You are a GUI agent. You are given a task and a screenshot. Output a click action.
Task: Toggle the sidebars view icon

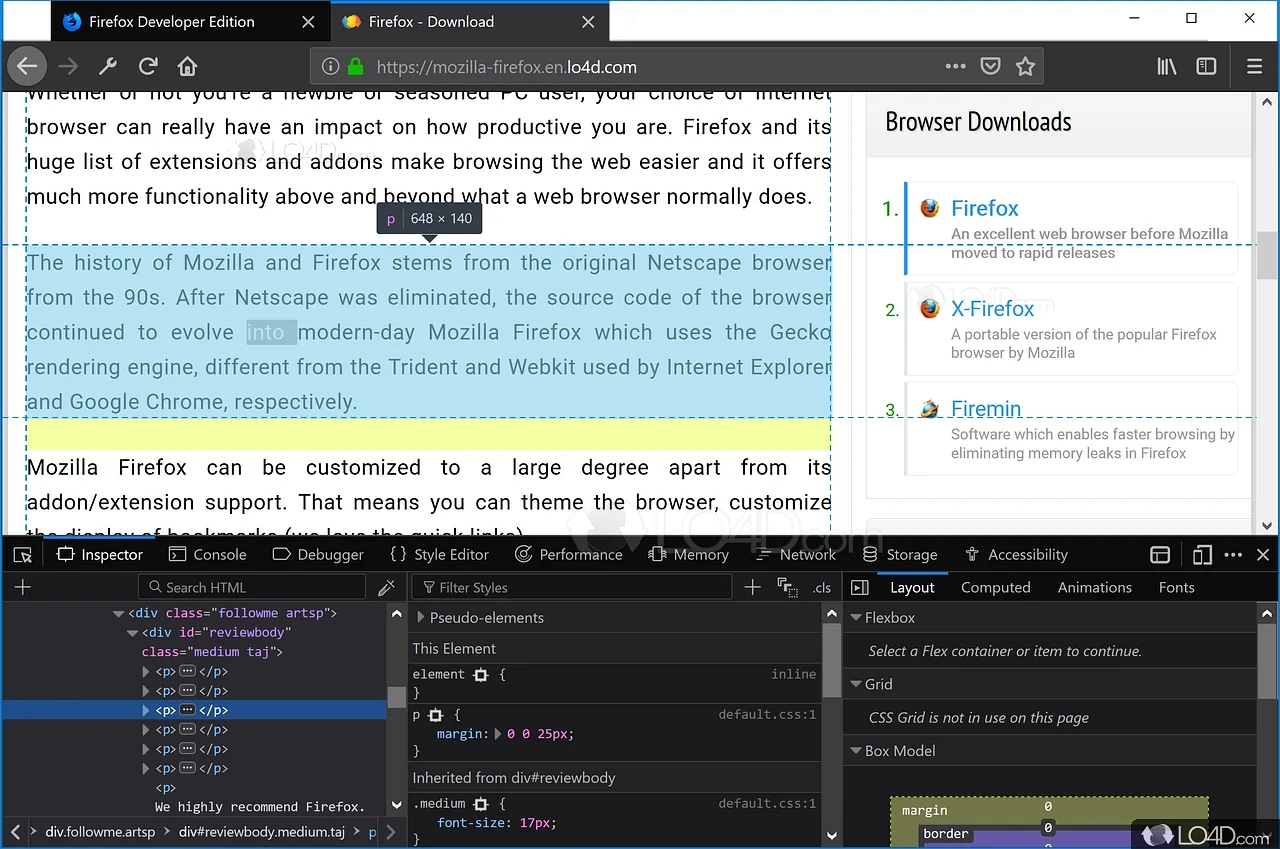1207,67
